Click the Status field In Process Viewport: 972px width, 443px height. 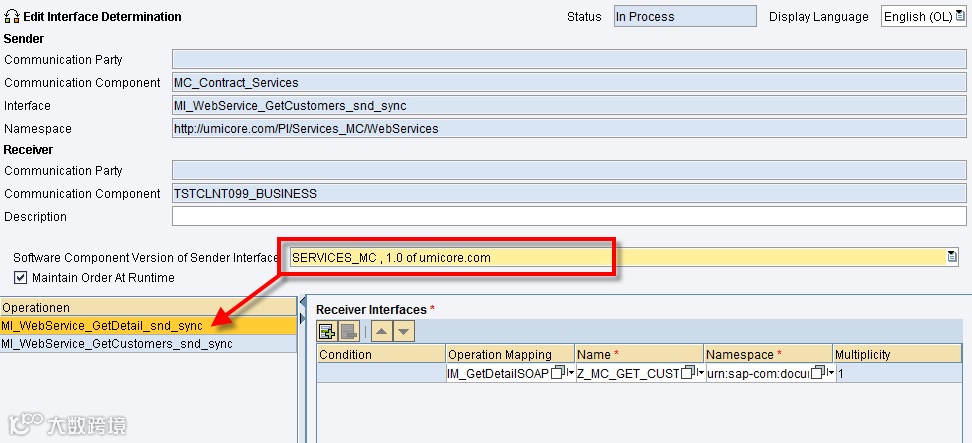(x=685, y=17)
